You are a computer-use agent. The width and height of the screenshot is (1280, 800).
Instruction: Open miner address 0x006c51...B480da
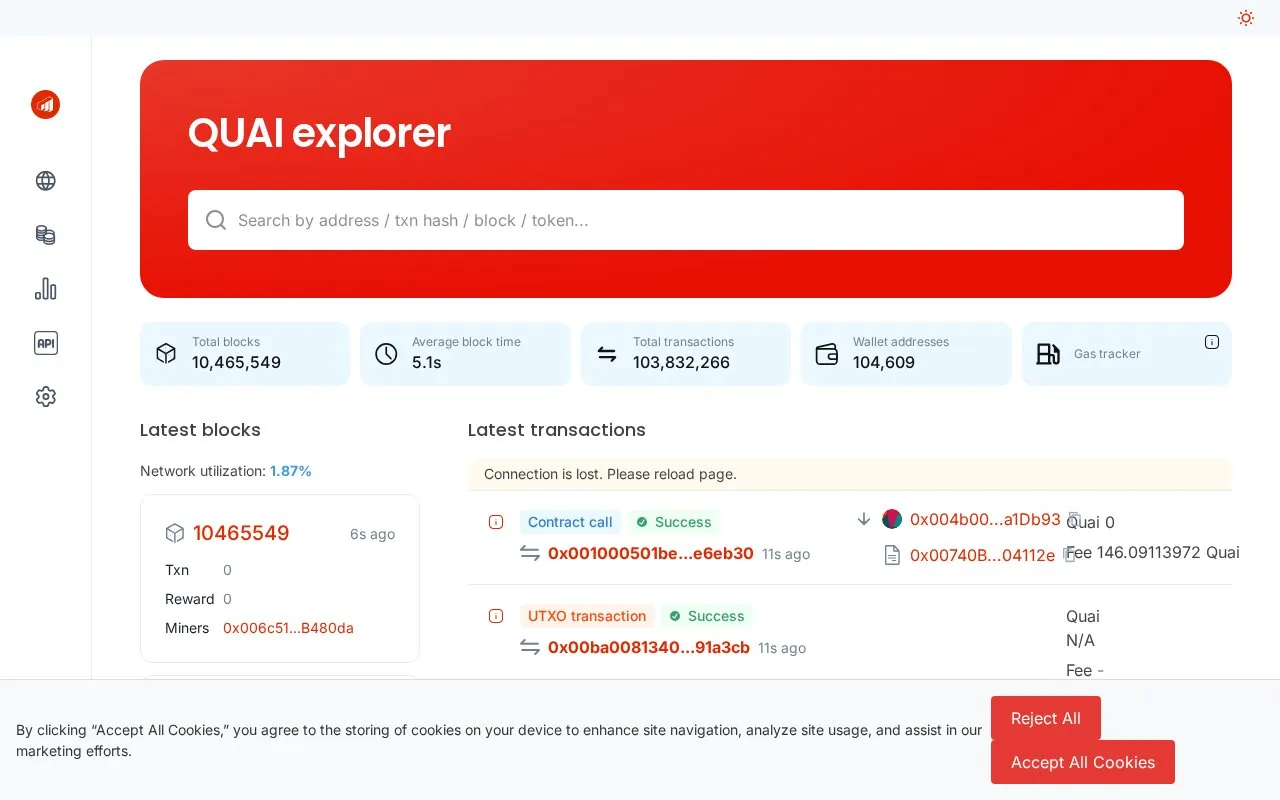pos(288,628)
